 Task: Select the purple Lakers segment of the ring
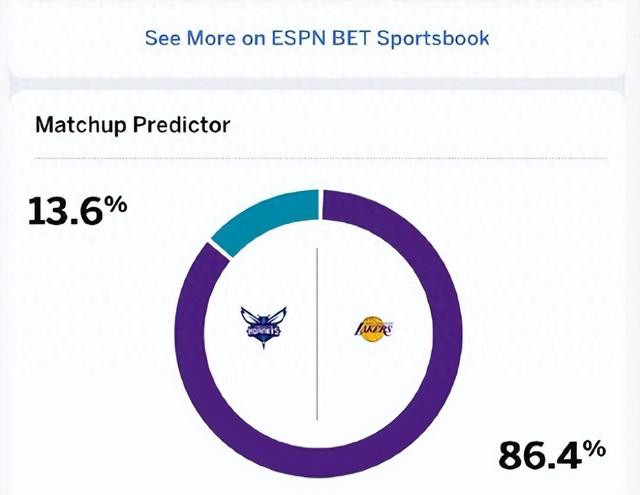tap(447, 334)
